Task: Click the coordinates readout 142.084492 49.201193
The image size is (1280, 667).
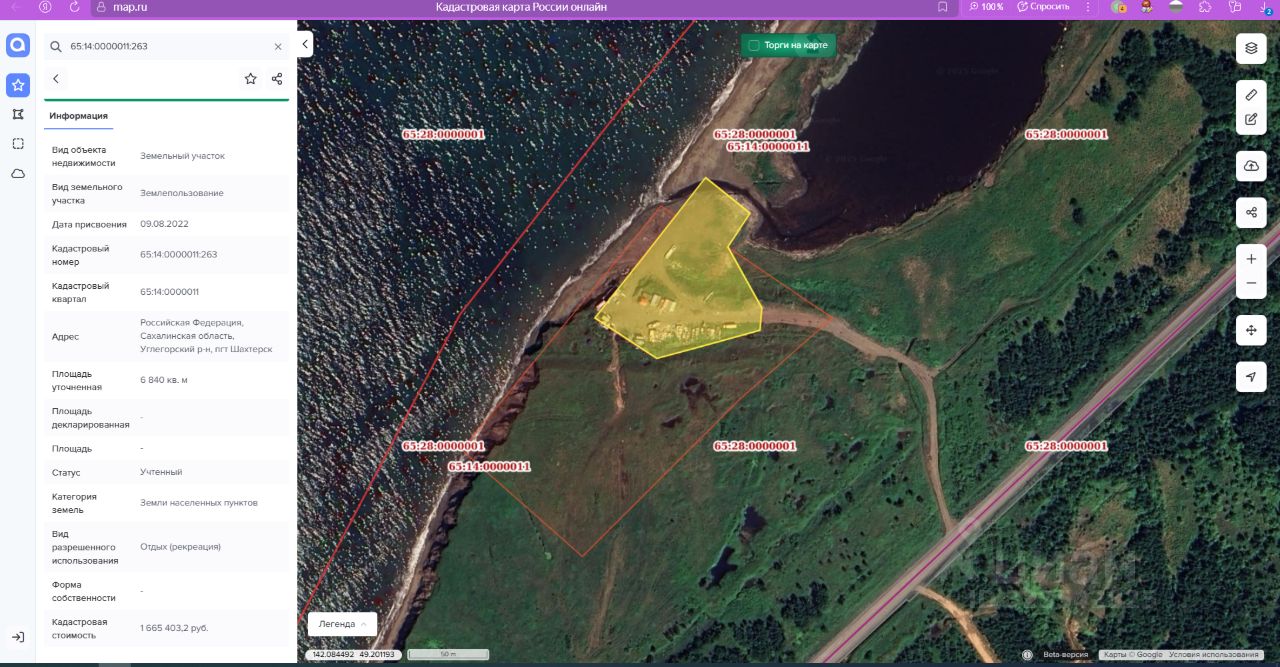Action: (x=354, y=654)
